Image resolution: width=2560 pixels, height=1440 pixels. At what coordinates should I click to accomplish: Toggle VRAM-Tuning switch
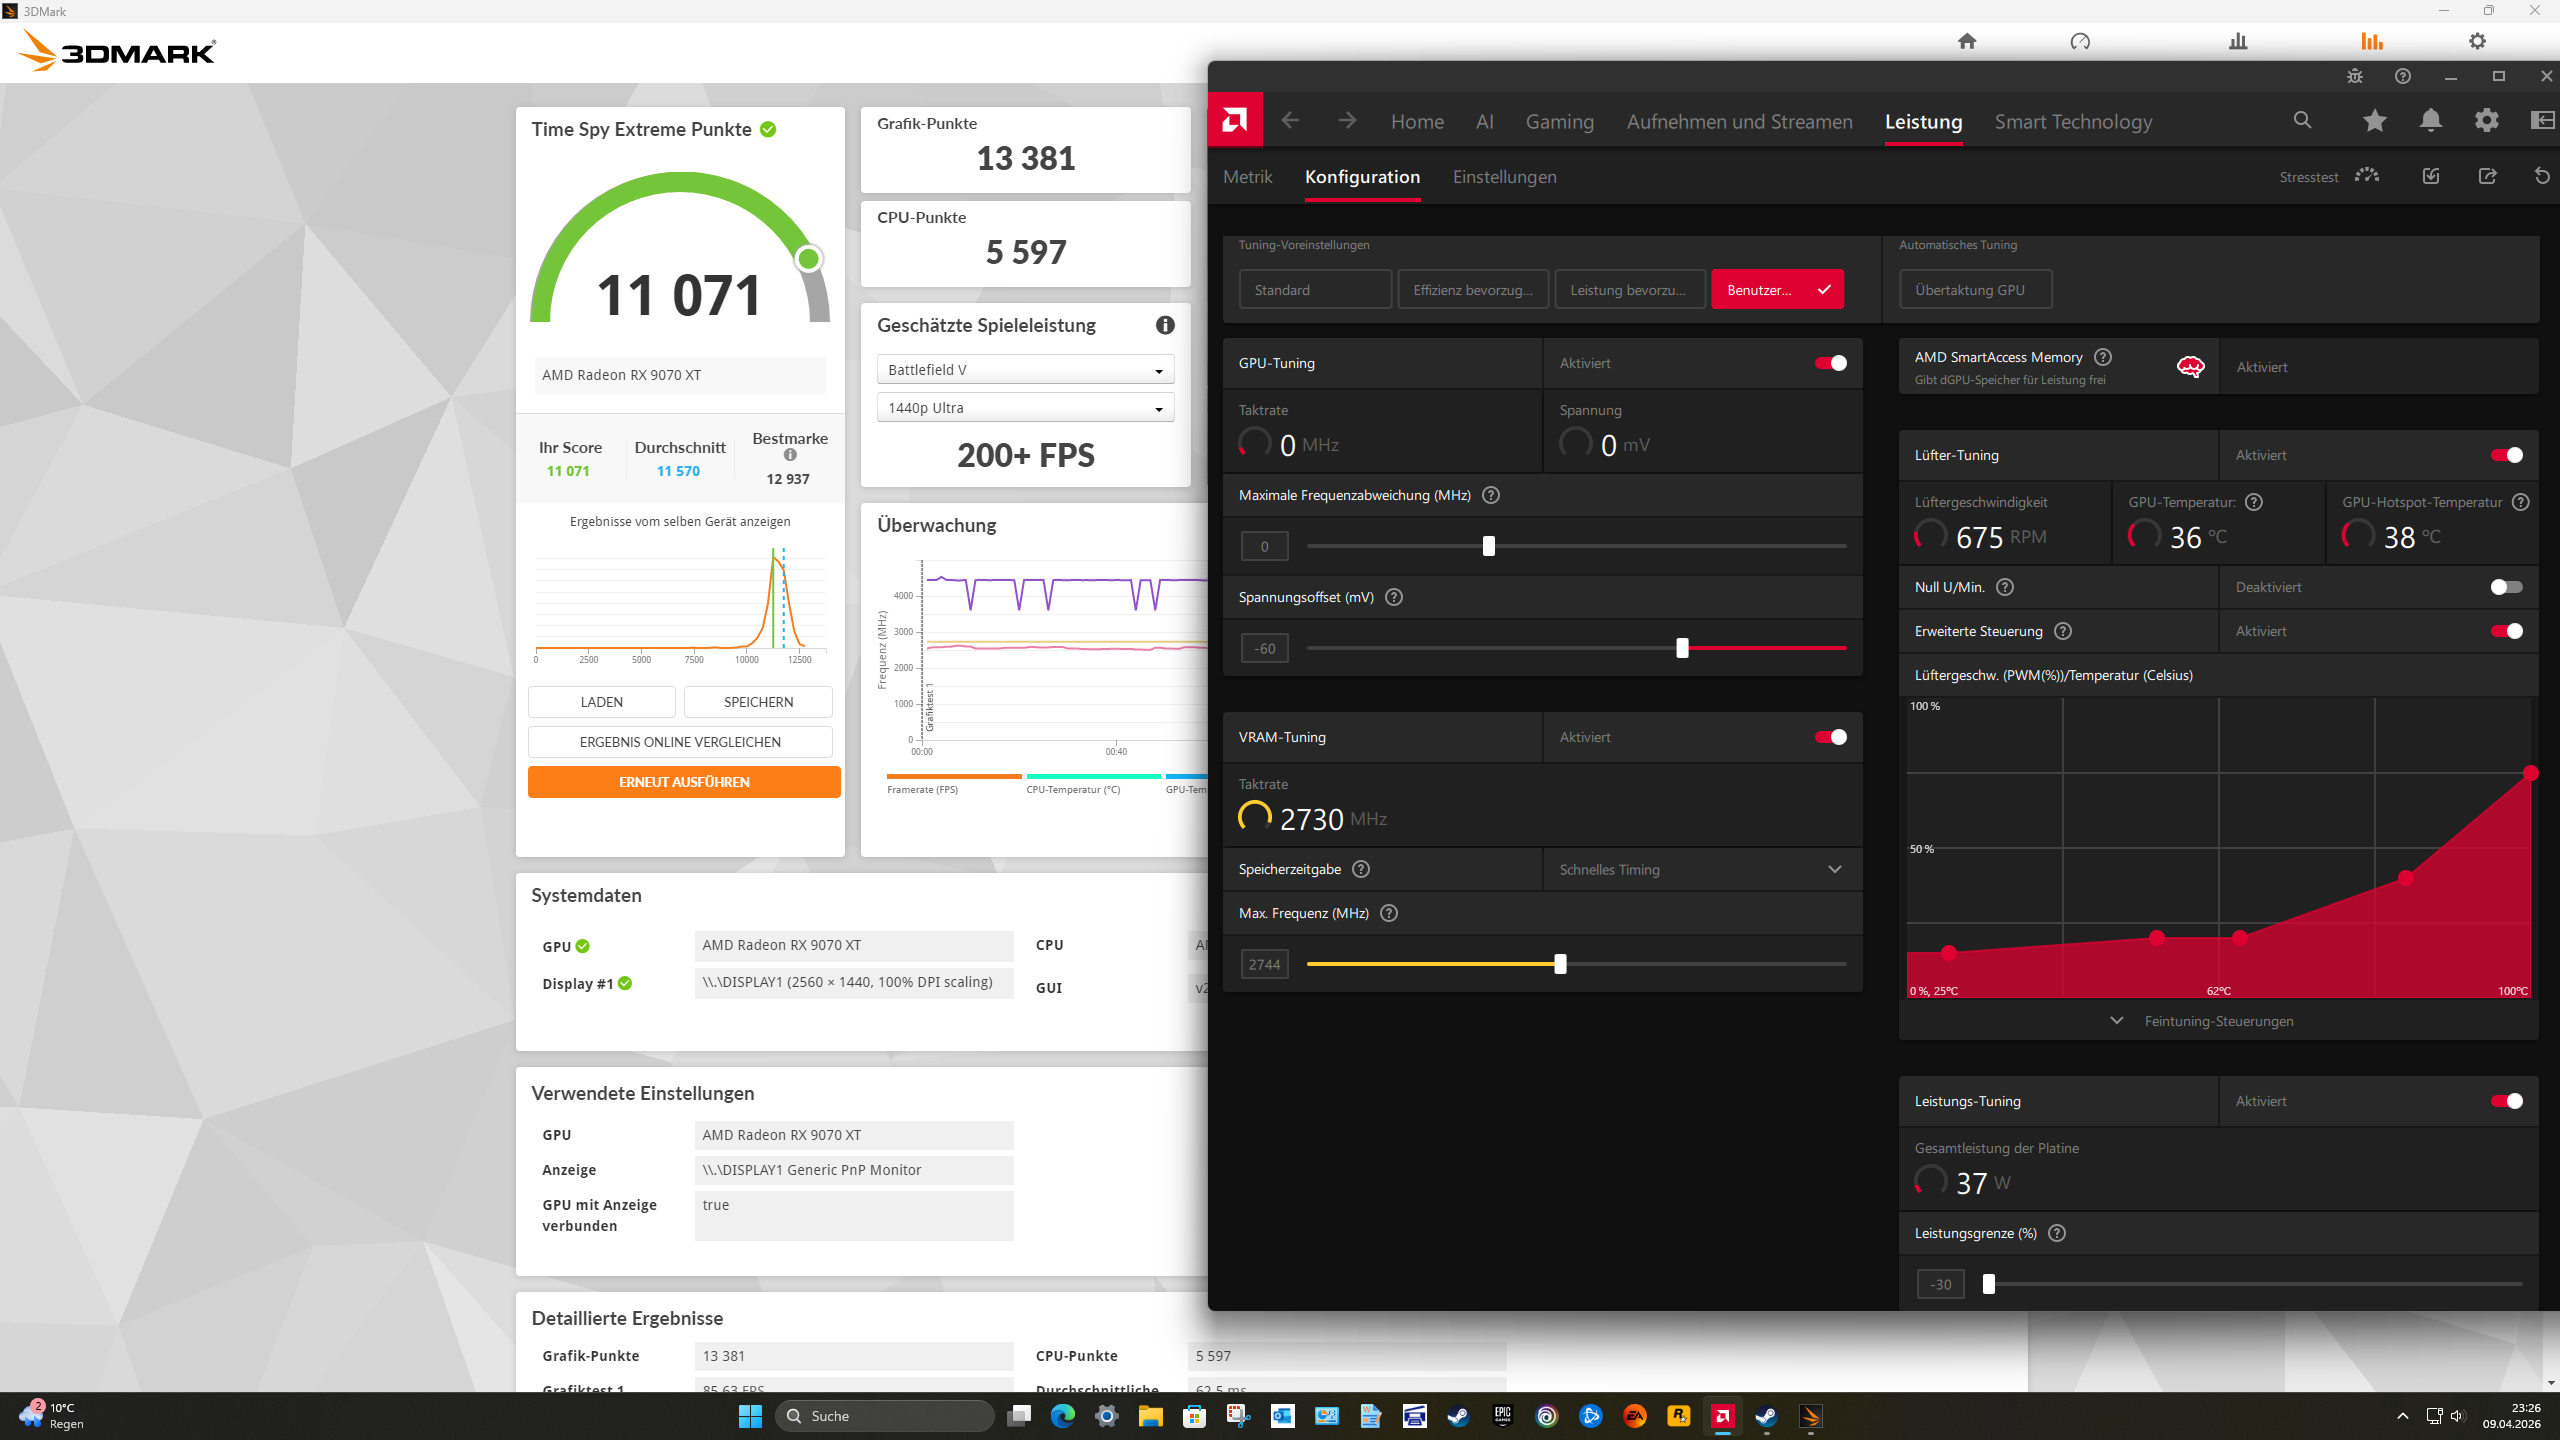(x=1831, y=737)
